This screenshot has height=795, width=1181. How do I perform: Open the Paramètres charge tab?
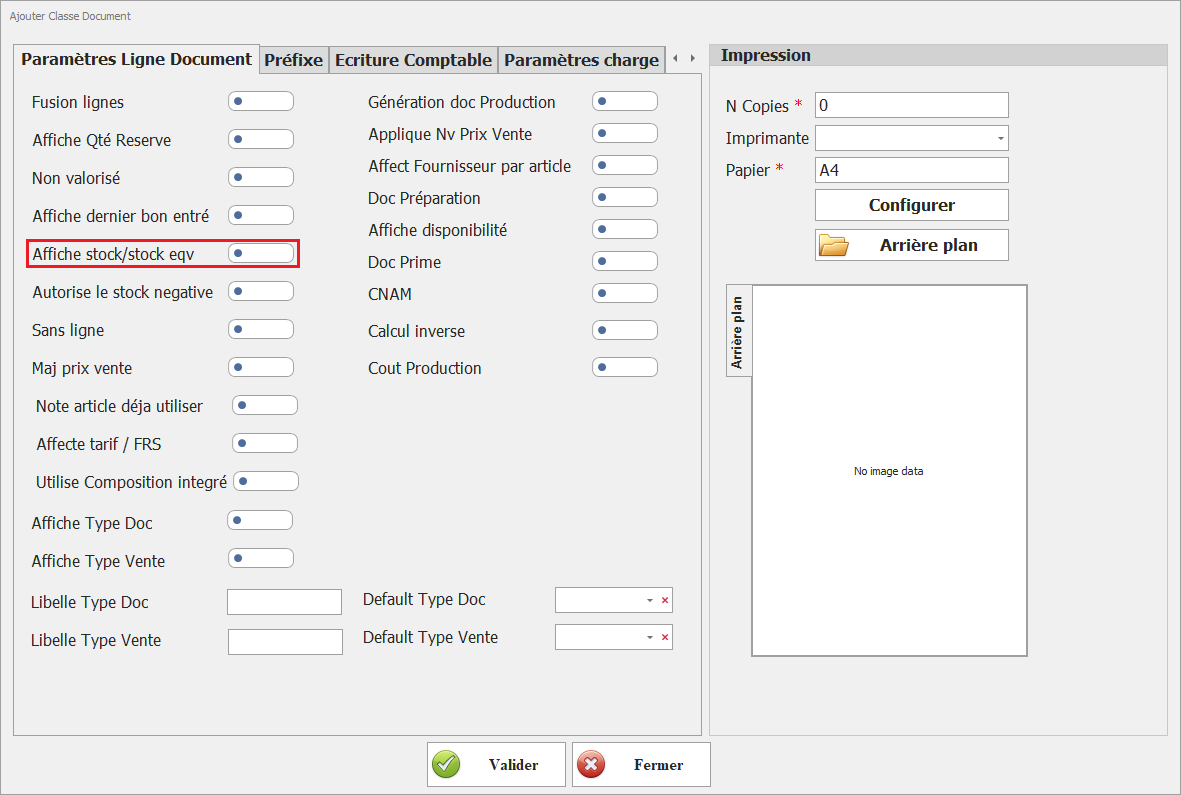[x=581, y=59]
